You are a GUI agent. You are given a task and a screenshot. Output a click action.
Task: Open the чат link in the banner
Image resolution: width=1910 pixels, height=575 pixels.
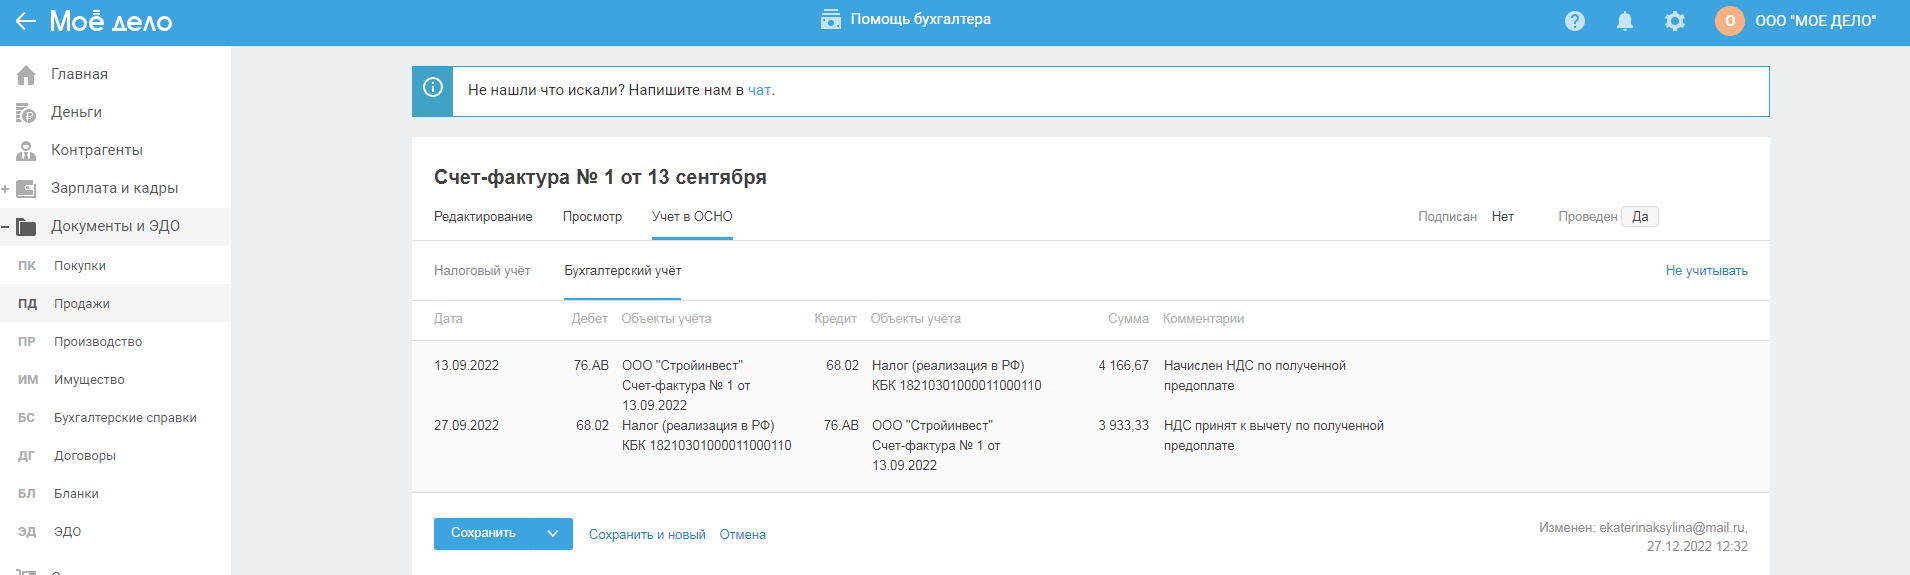point(759,90)
